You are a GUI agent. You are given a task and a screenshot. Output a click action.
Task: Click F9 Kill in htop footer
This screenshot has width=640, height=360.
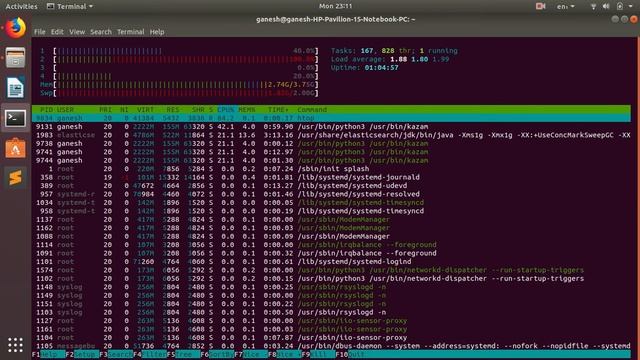tap(318, 354)
